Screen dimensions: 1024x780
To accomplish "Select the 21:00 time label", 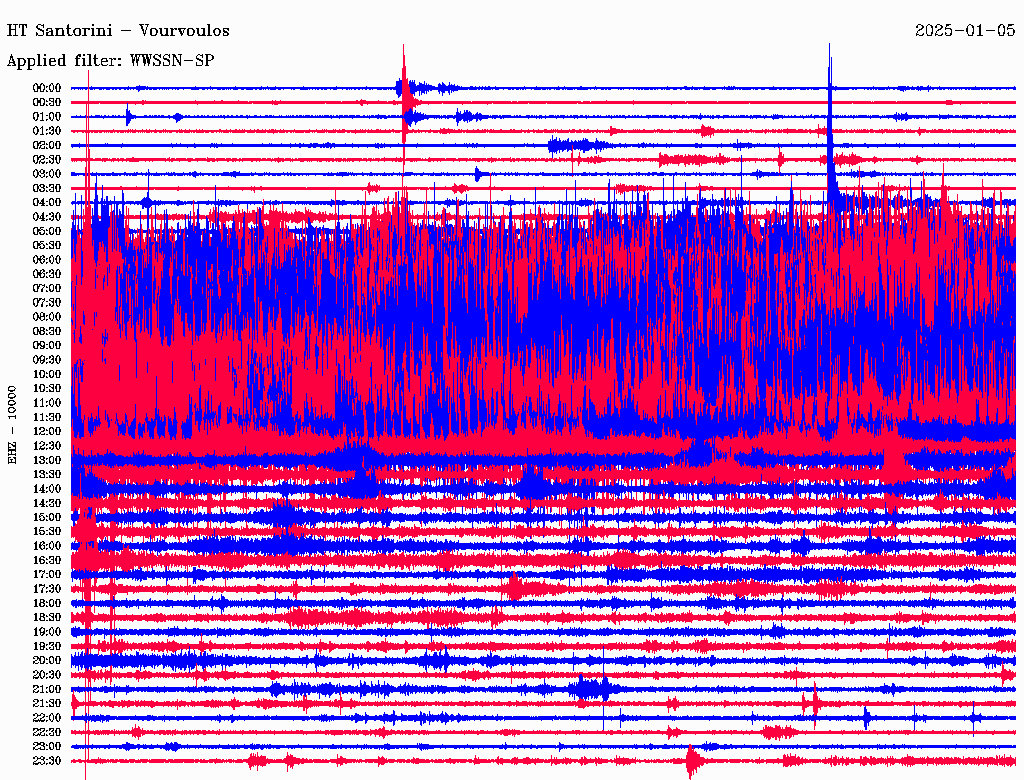I will [x=47, y=689].
